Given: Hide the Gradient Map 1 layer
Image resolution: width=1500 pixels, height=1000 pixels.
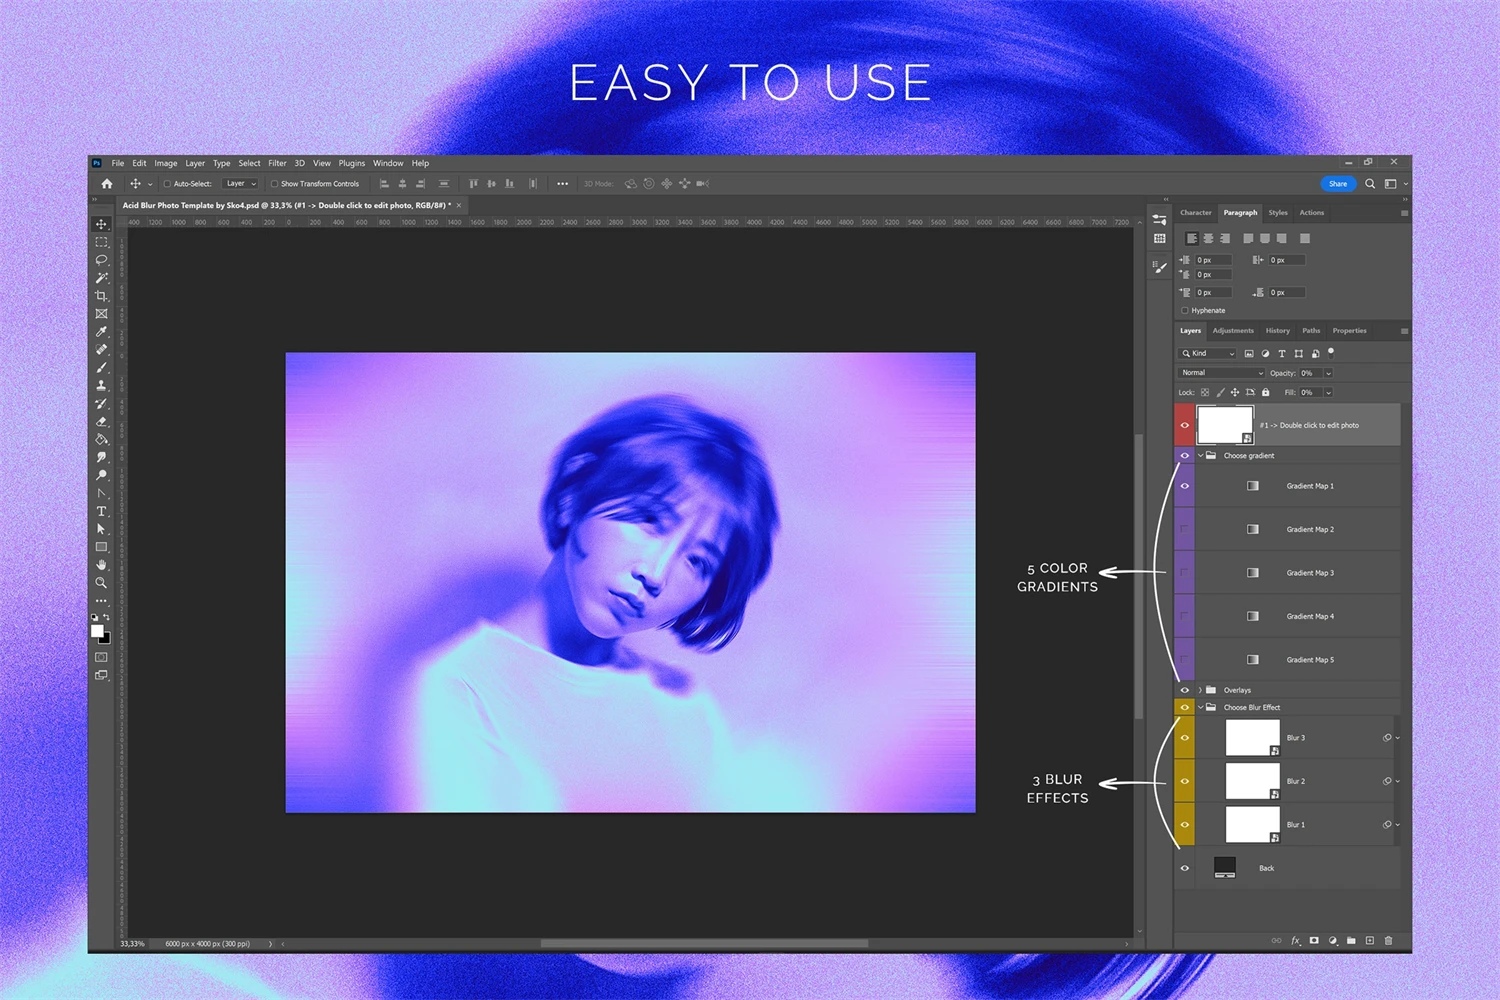Looking at the screenshot, I should point(1185,486).
